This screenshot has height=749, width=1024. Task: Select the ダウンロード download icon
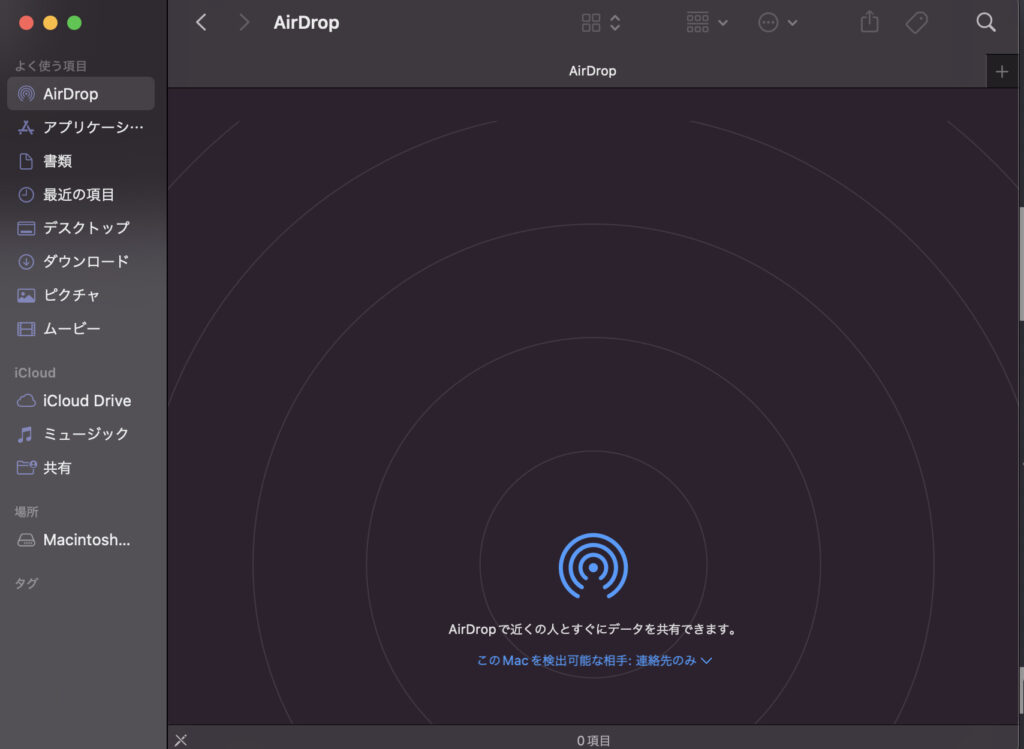point(26,262)
